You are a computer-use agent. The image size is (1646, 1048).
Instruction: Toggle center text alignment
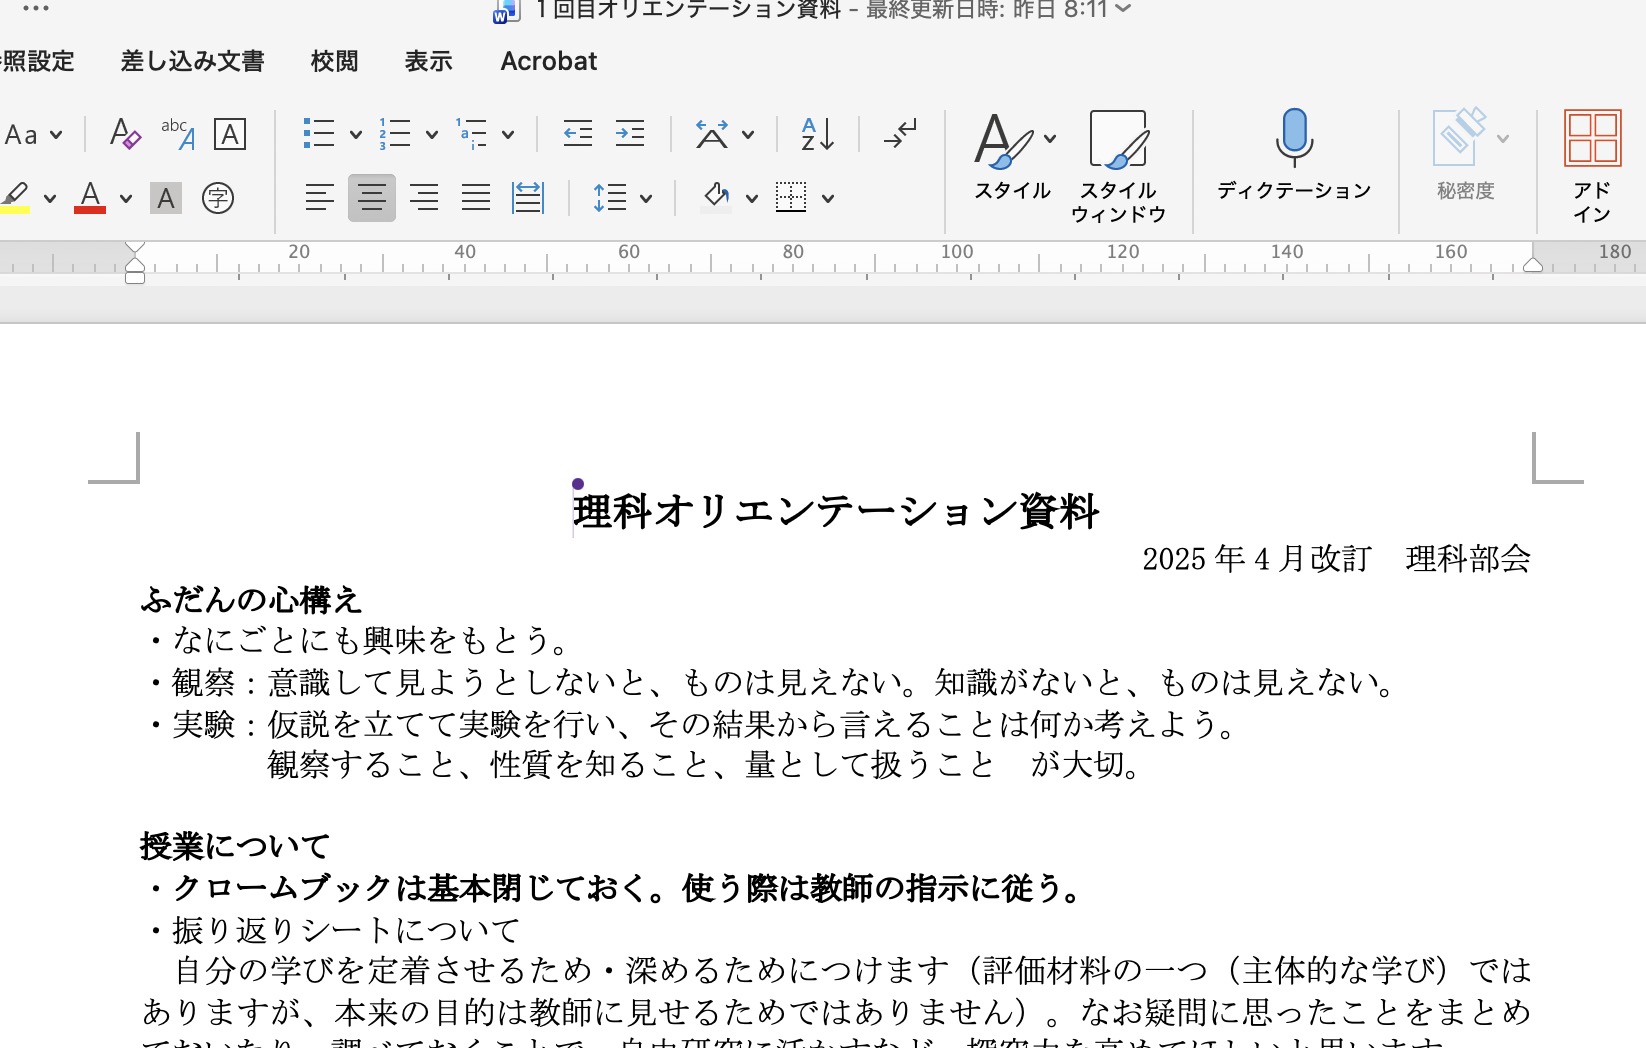point(371,198)
